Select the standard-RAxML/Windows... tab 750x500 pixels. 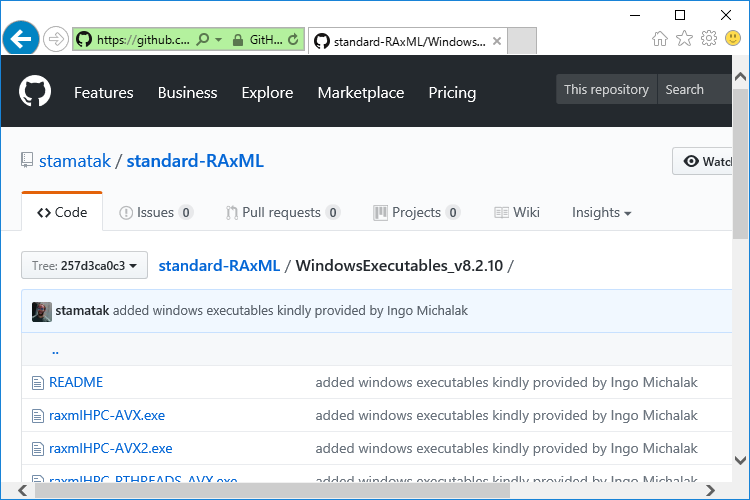(x=408, y=41)
